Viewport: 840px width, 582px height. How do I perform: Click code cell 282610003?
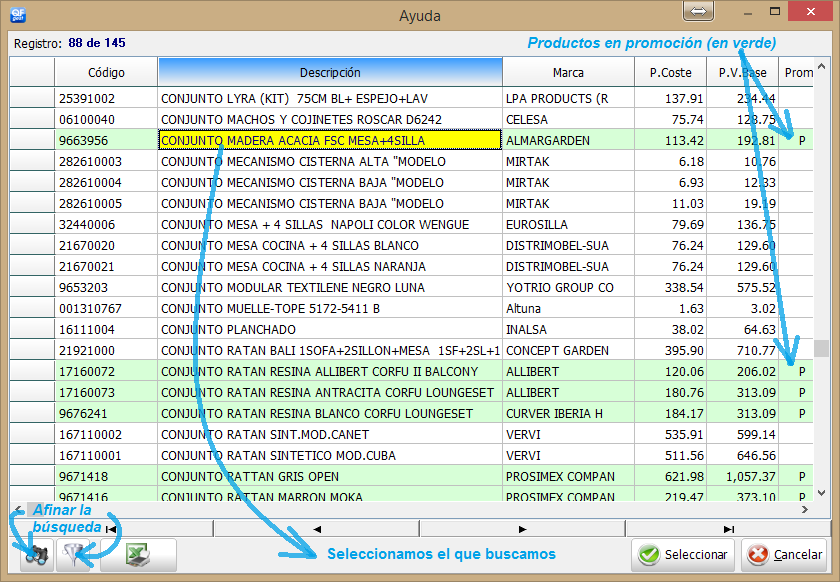tap(106, 161)
